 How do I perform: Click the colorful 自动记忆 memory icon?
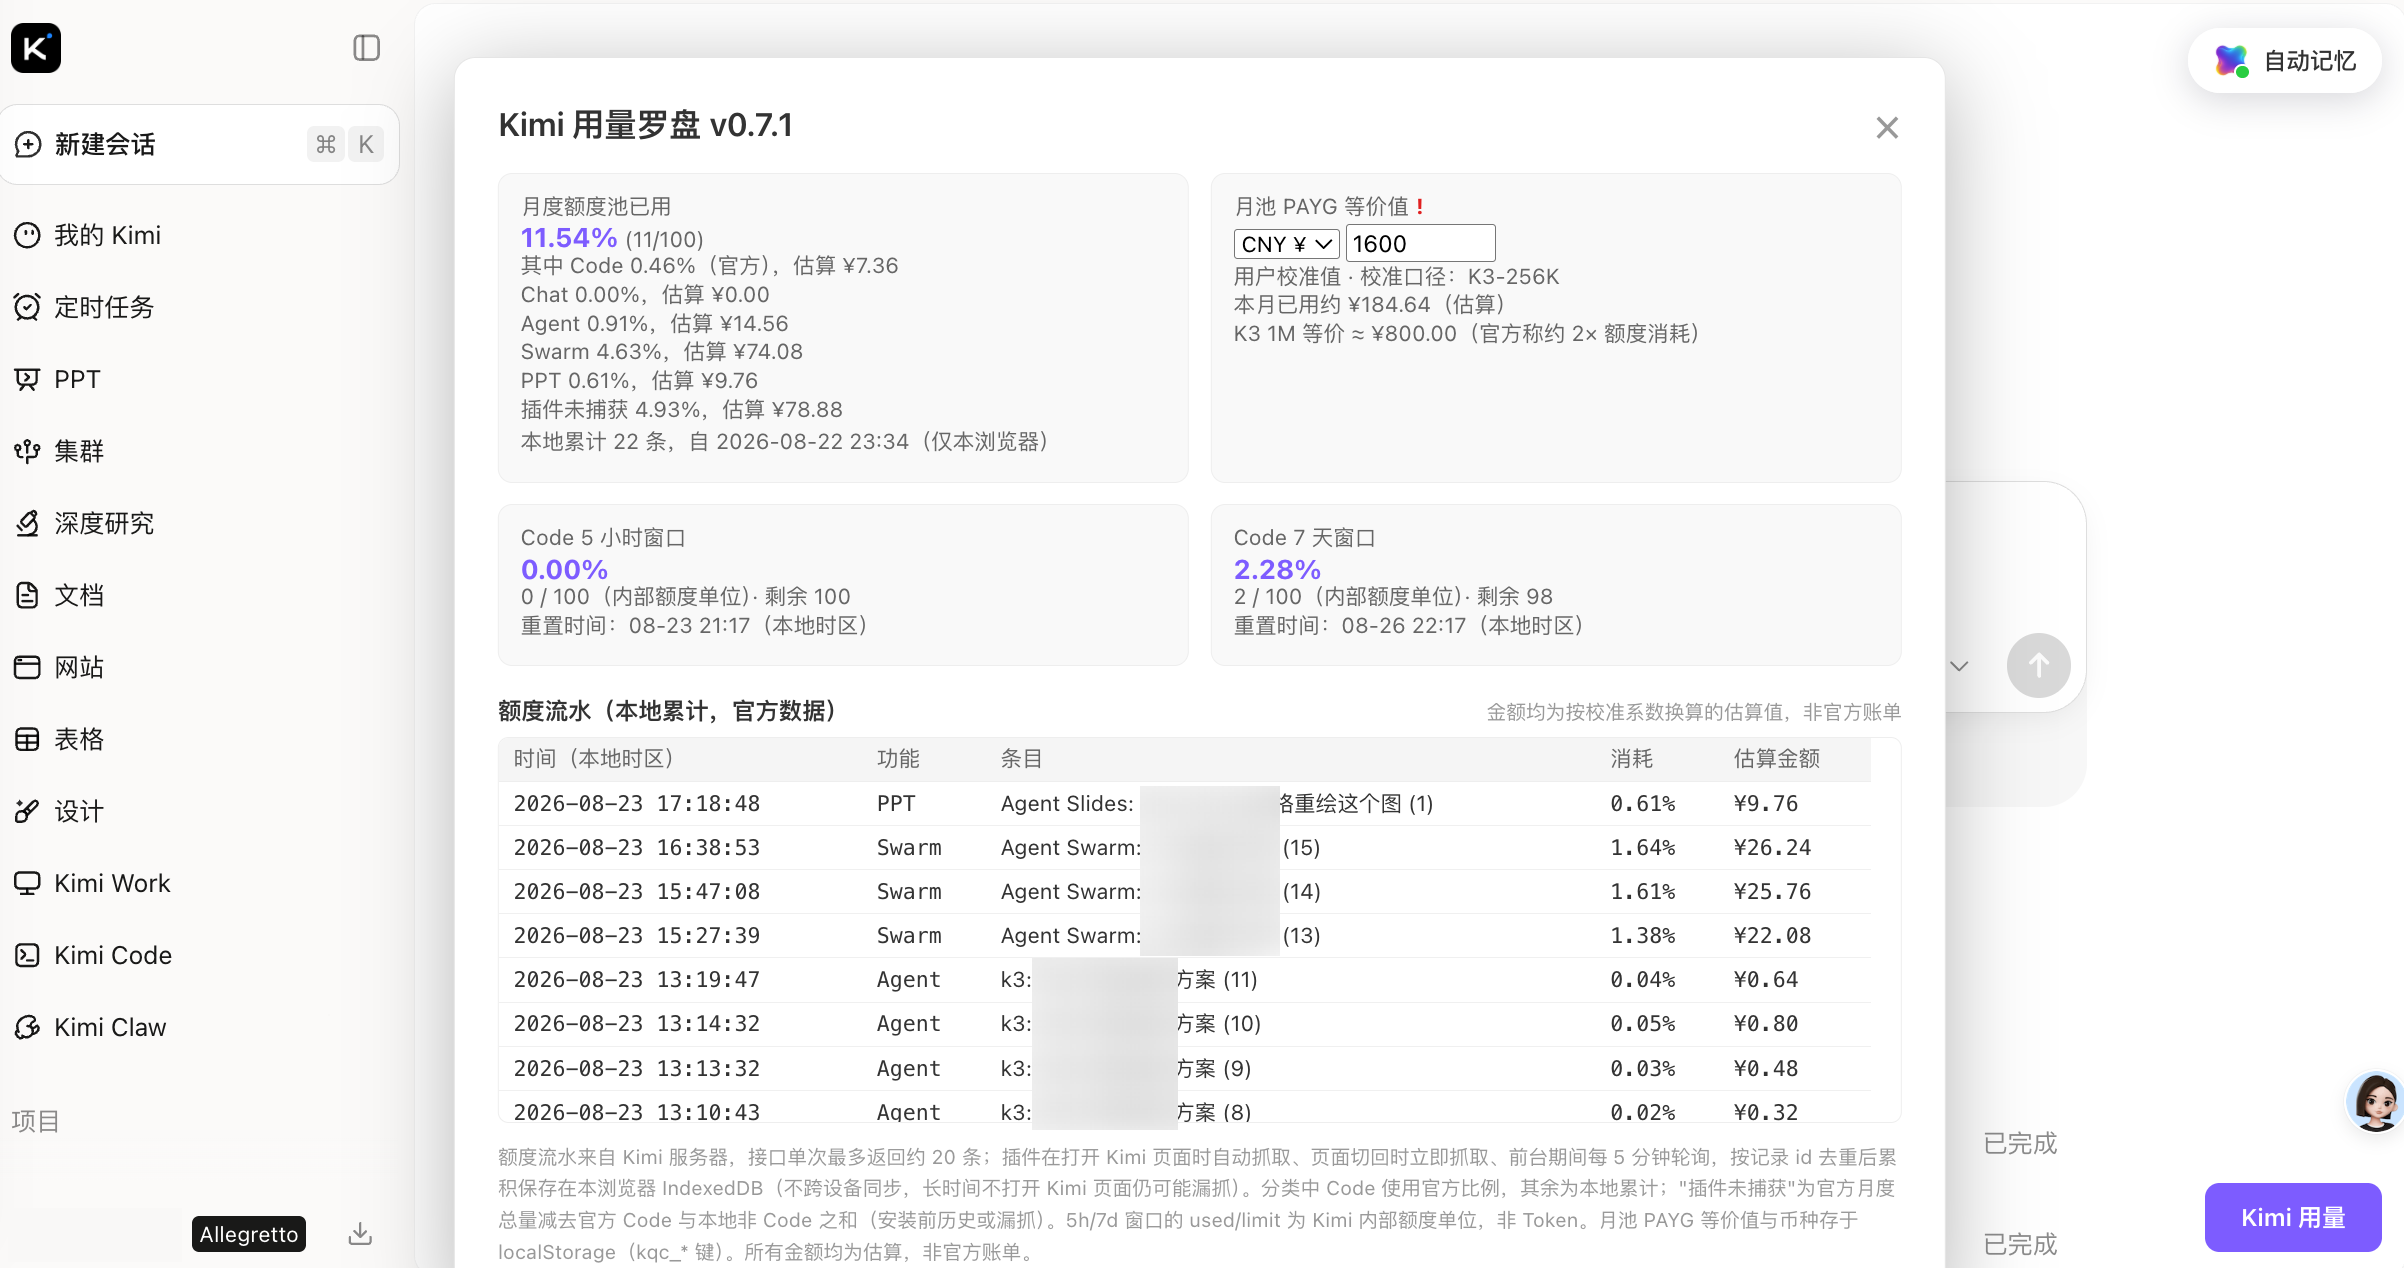[2231, 61]
